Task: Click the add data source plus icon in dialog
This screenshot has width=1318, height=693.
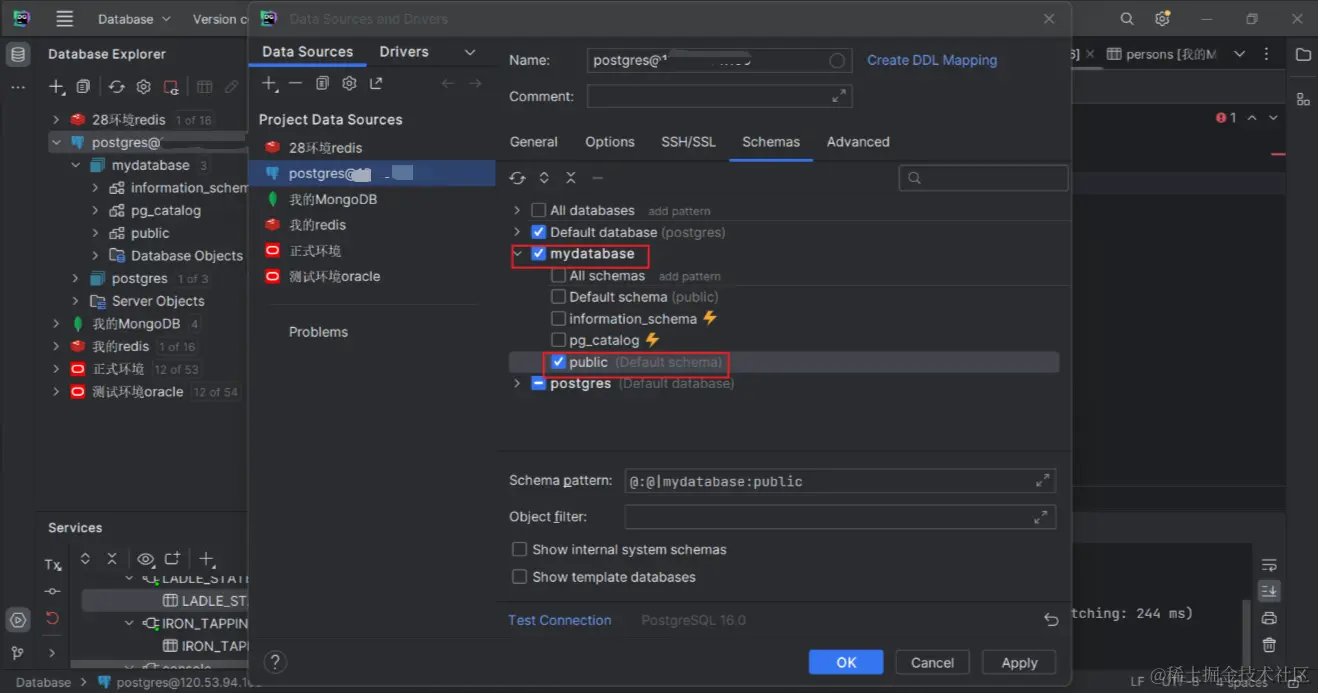Action: click(269, 84)
